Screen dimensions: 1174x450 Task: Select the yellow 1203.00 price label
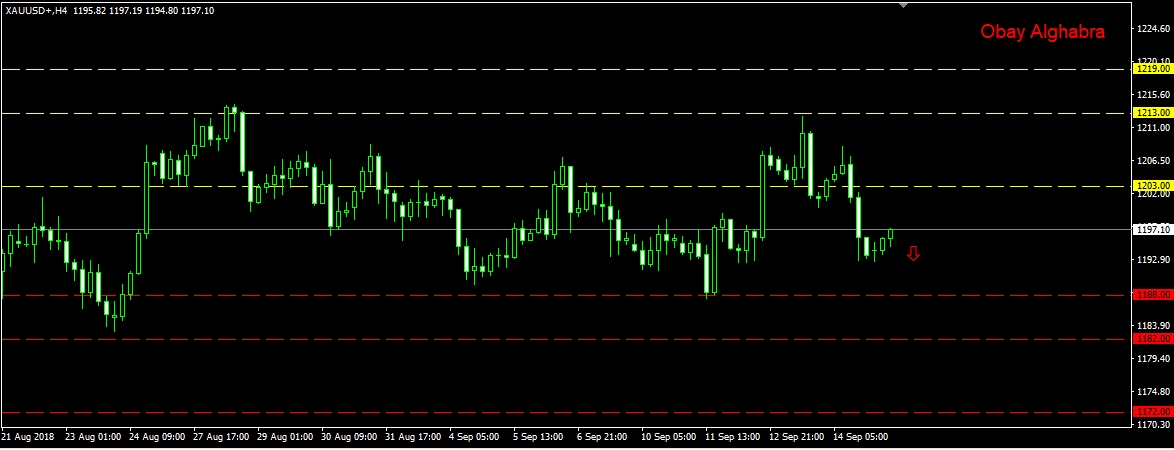pyautogui.click(x=1152, y=186)
